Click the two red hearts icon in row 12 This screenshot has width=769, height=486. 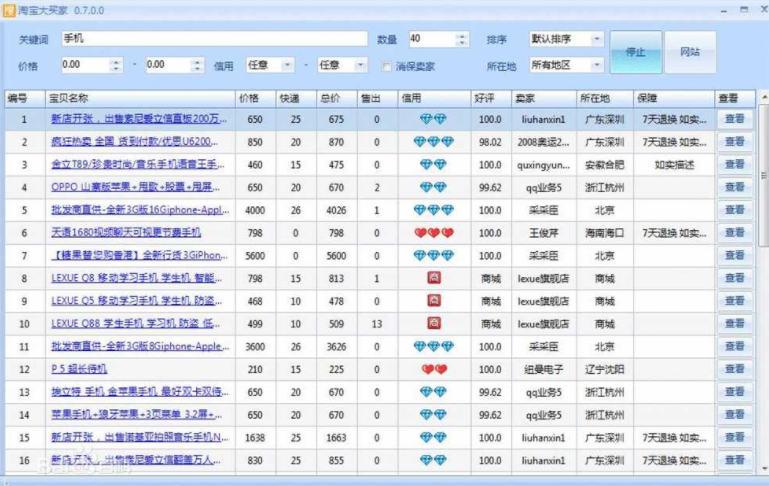(434, 369)
